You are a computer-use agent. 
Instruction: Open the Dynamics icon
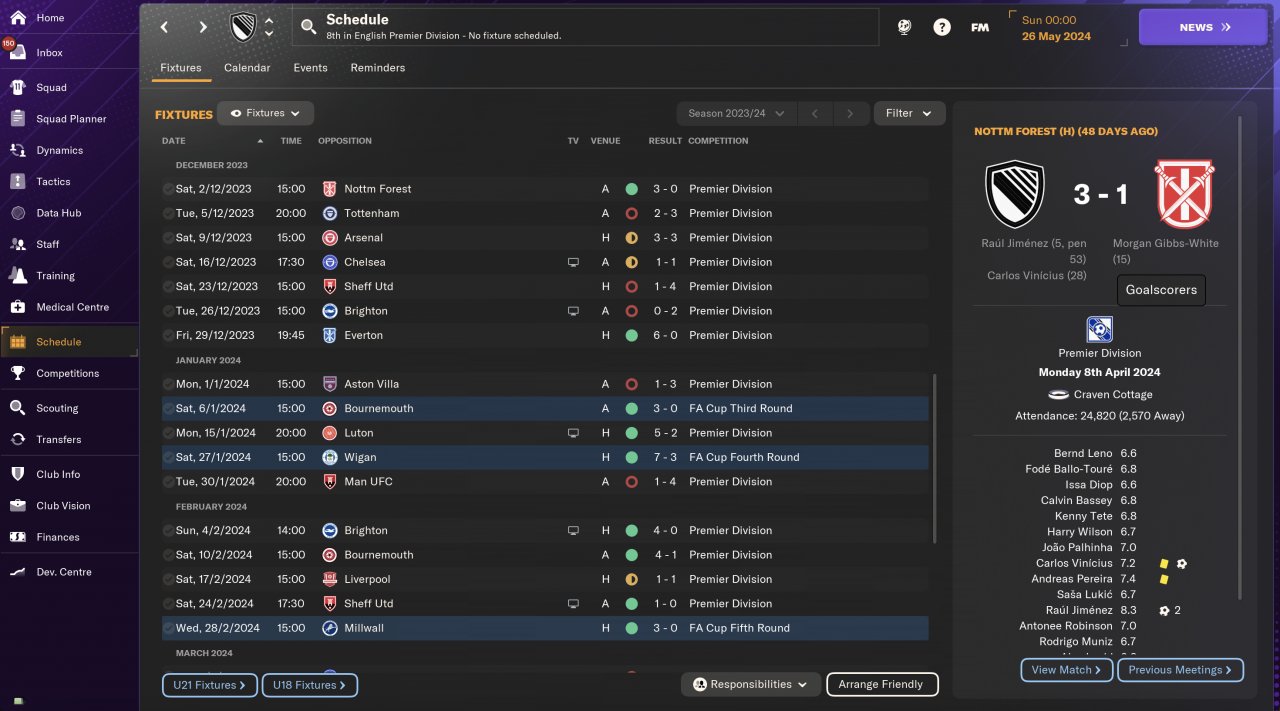[x=18, y=150]
